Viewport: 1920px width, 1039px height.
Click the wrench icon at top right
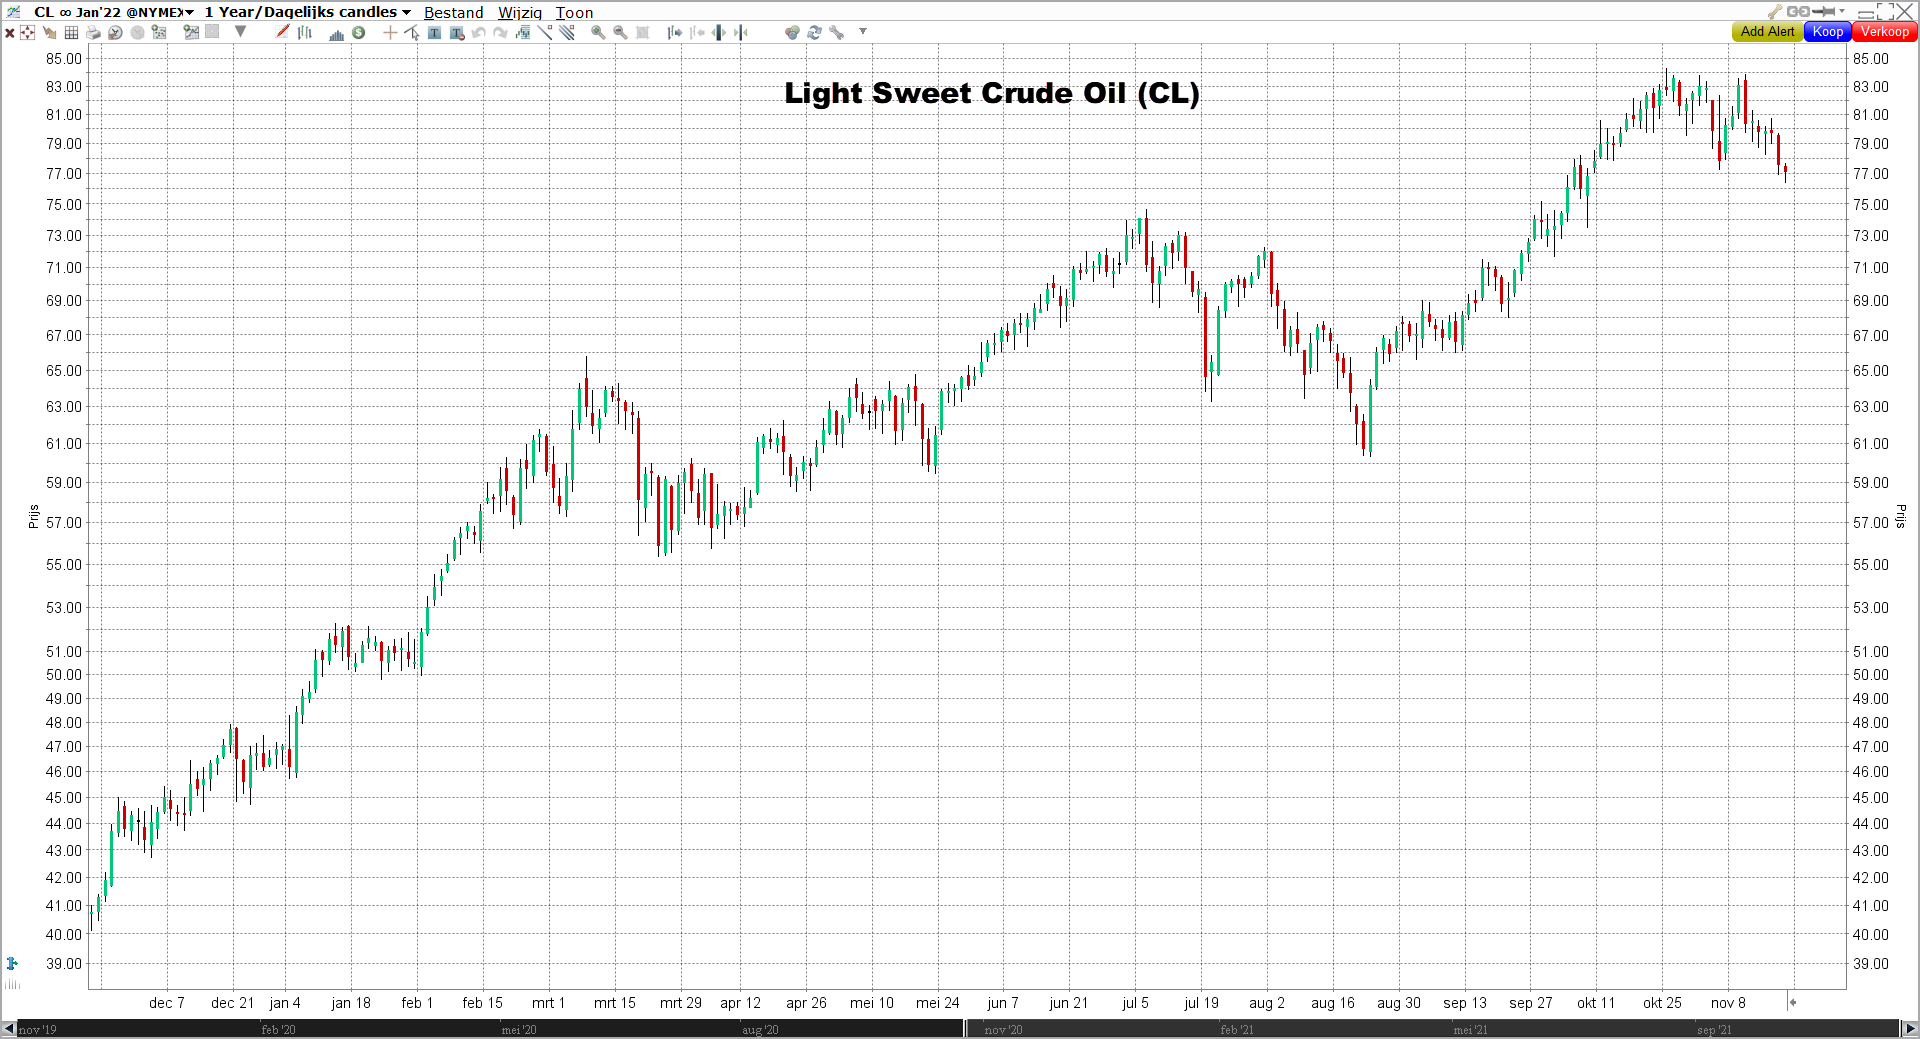click(1775, 12)
